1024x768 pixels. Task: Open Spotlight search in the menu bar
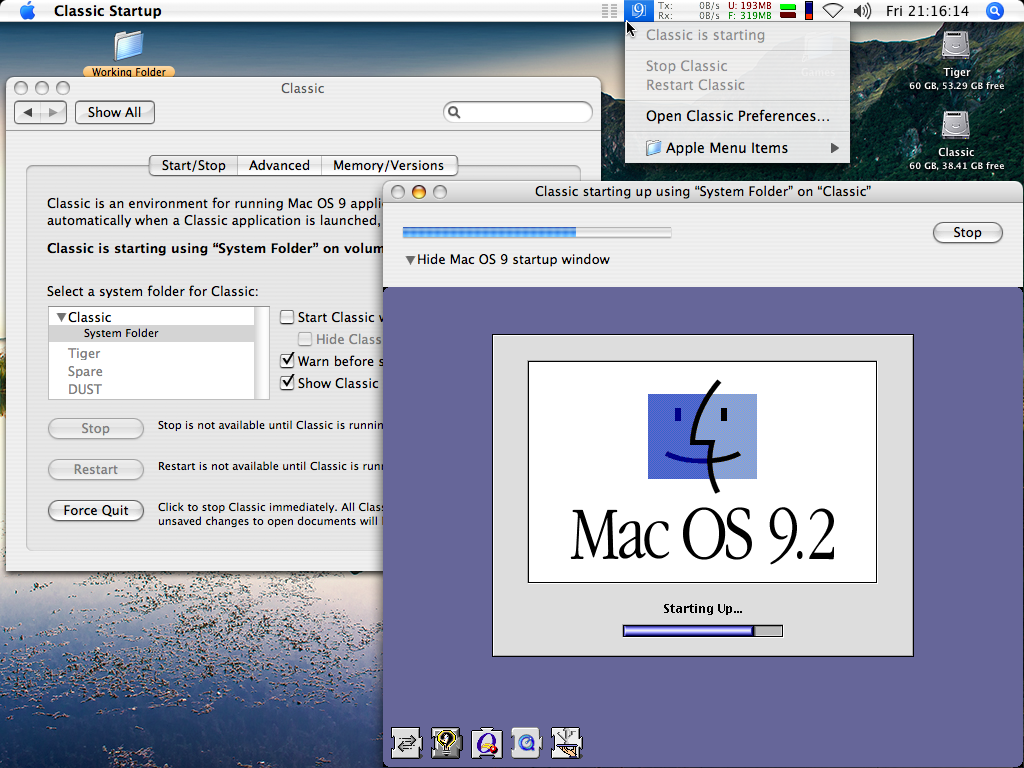tap(994, 10)
